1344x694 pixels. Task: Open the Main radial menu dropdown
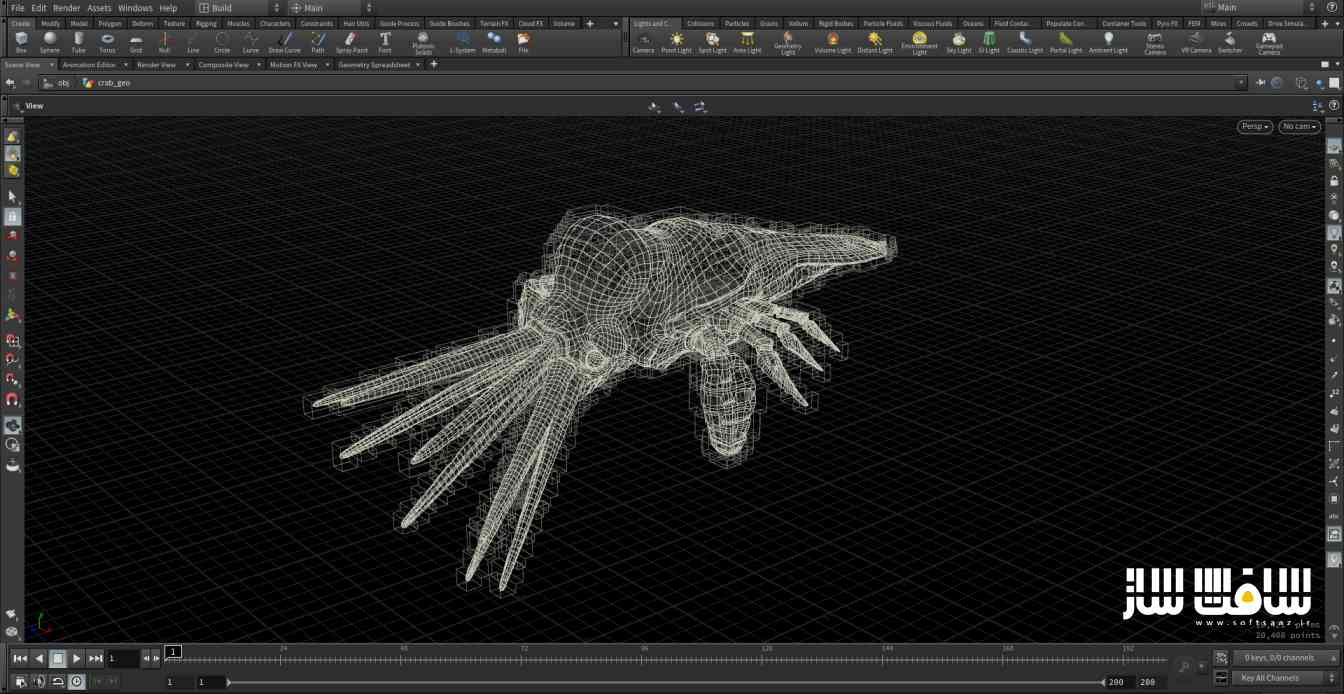click(x=331, y=7)
